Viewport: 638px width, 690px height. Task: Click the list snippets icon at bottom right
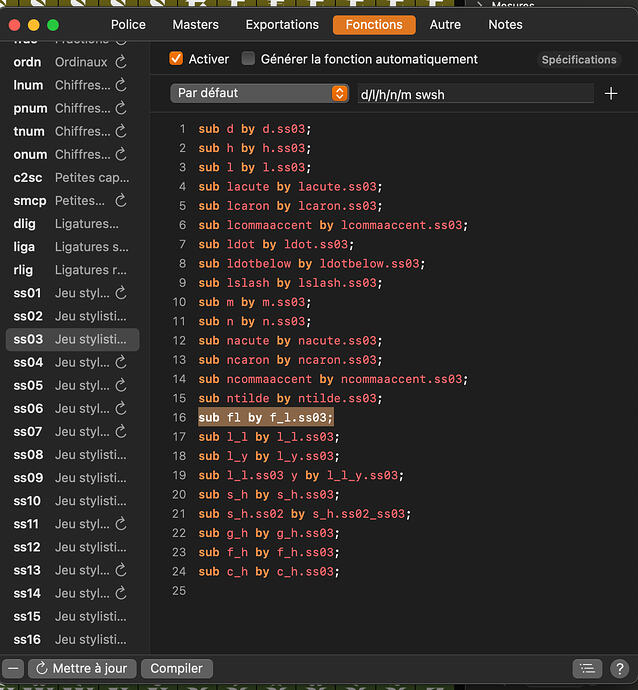587,668
